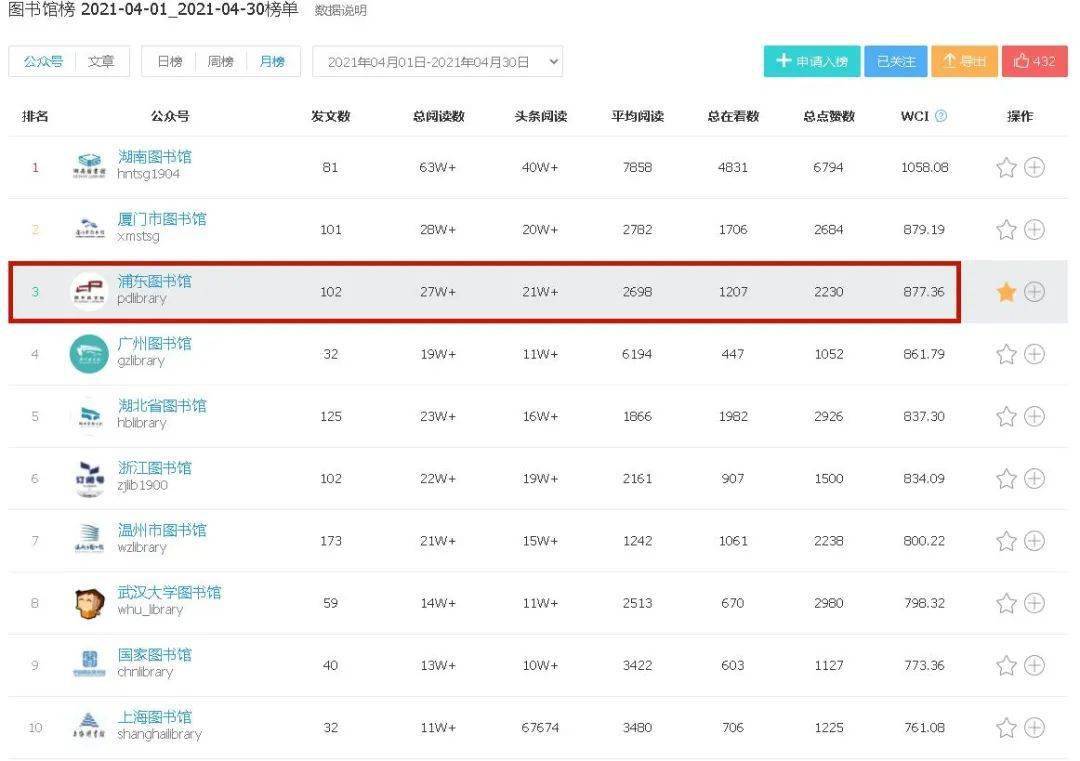Click plus icon in 广州图书馆 row
Viewport: 1080px width, 761px height.
tap(1034, 354)
